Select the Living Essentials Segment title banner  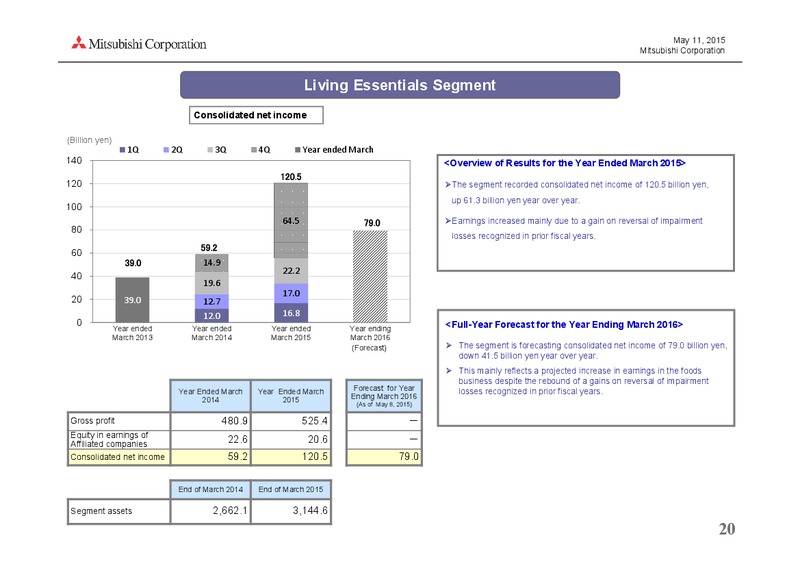(x=400, y=85)
